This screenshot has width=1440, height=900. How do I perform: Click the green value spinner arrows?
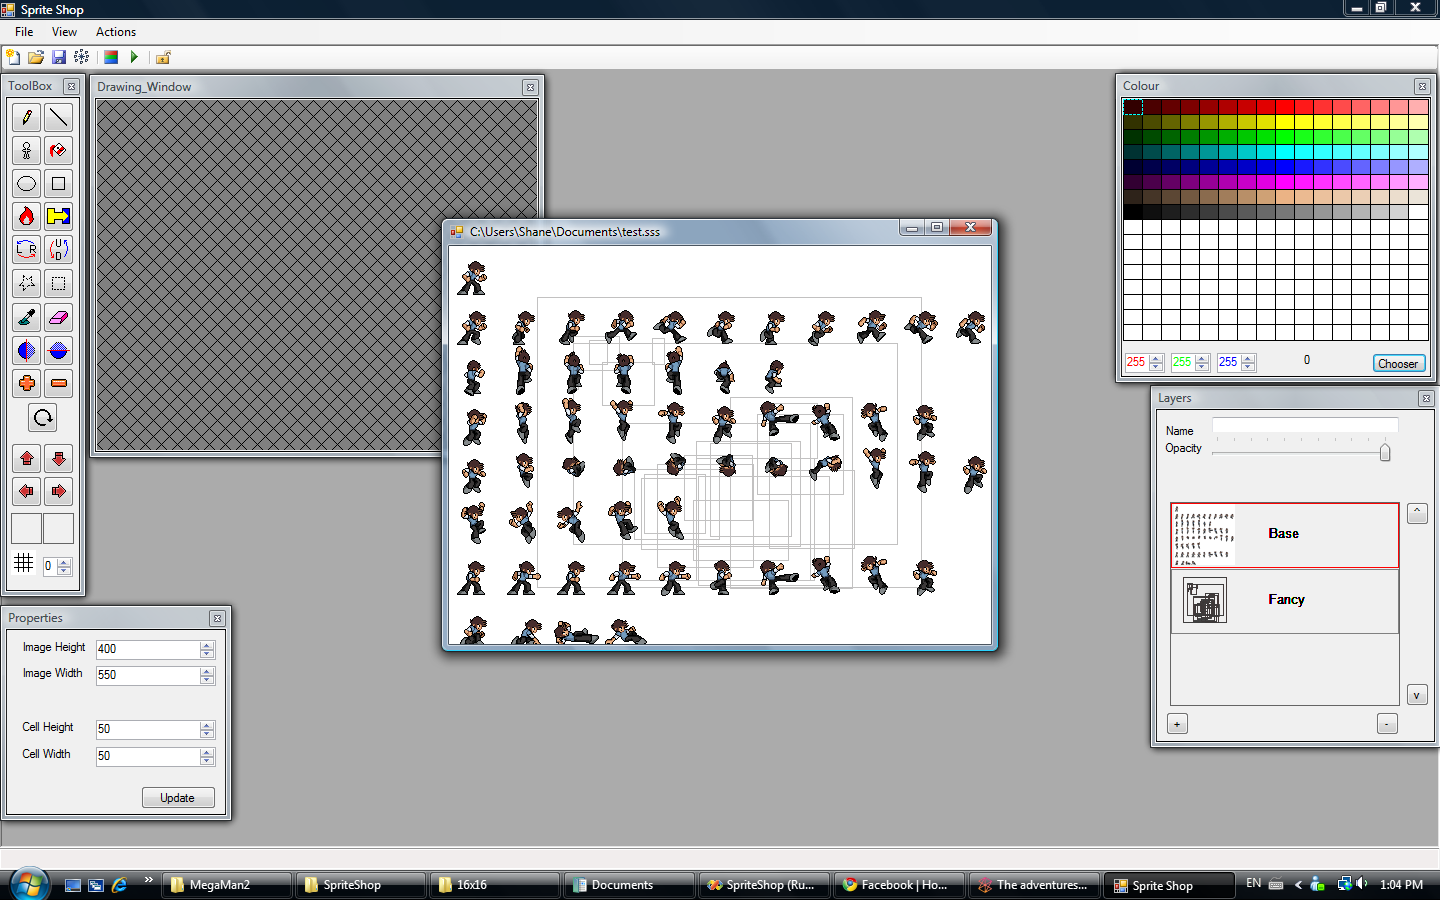[x=1202, y=362]
